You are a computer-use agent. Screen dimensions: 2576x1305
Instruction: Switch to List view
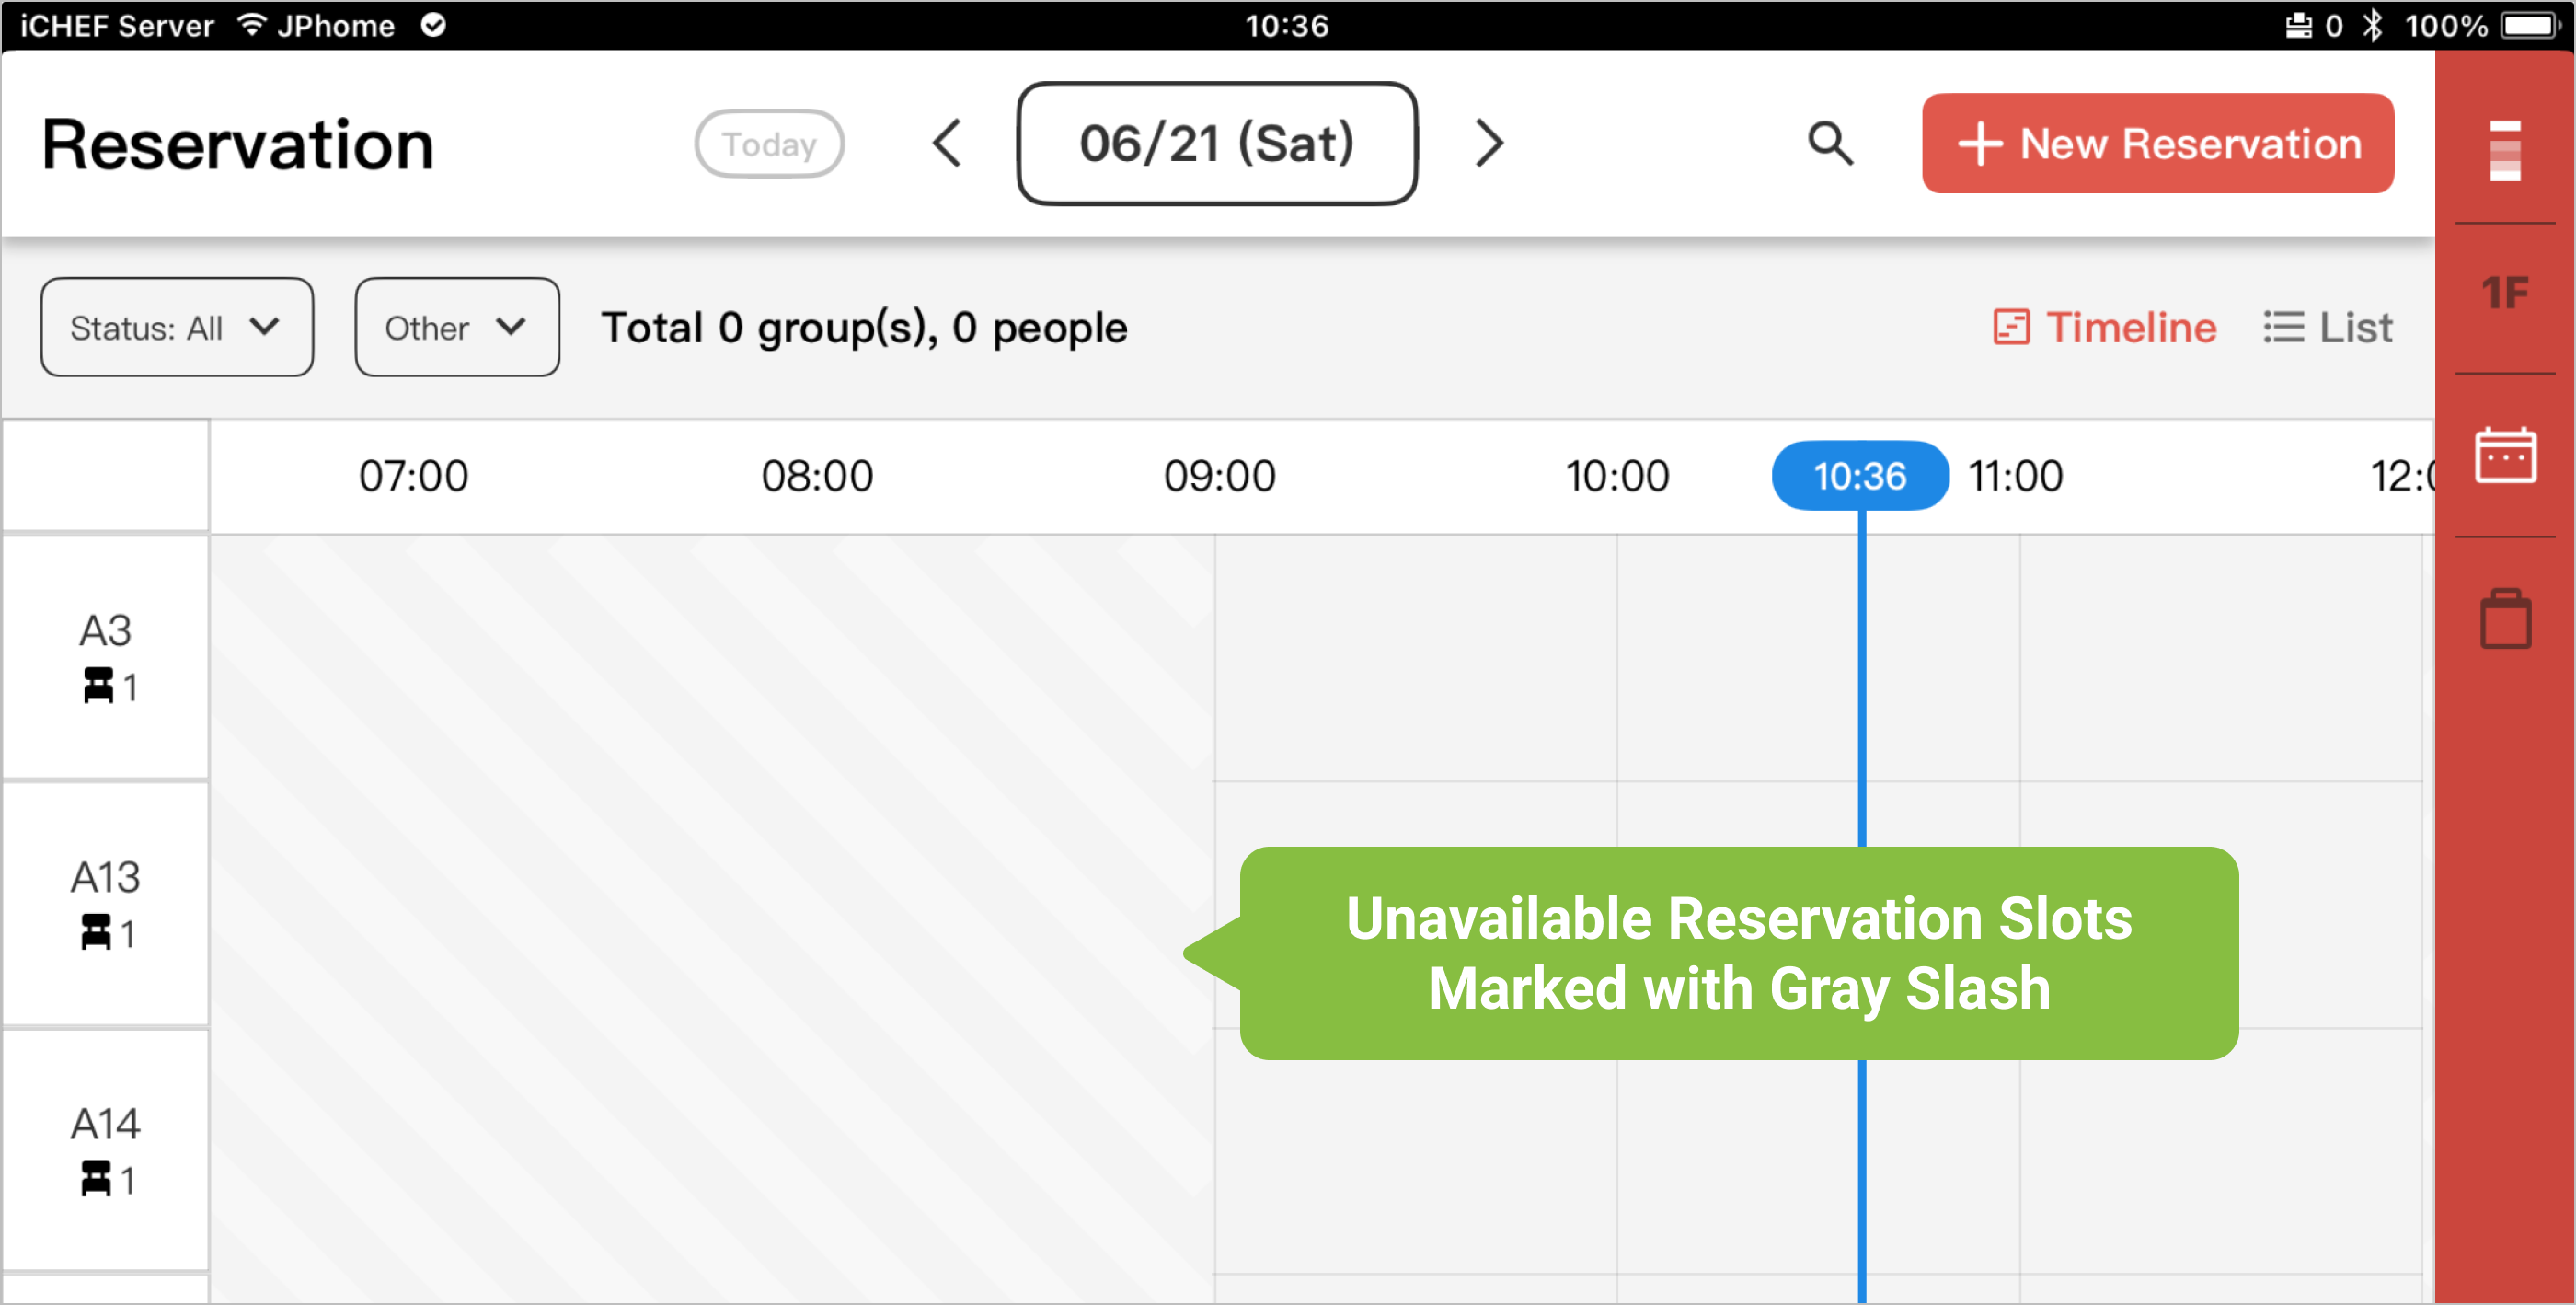point(2328,328)
